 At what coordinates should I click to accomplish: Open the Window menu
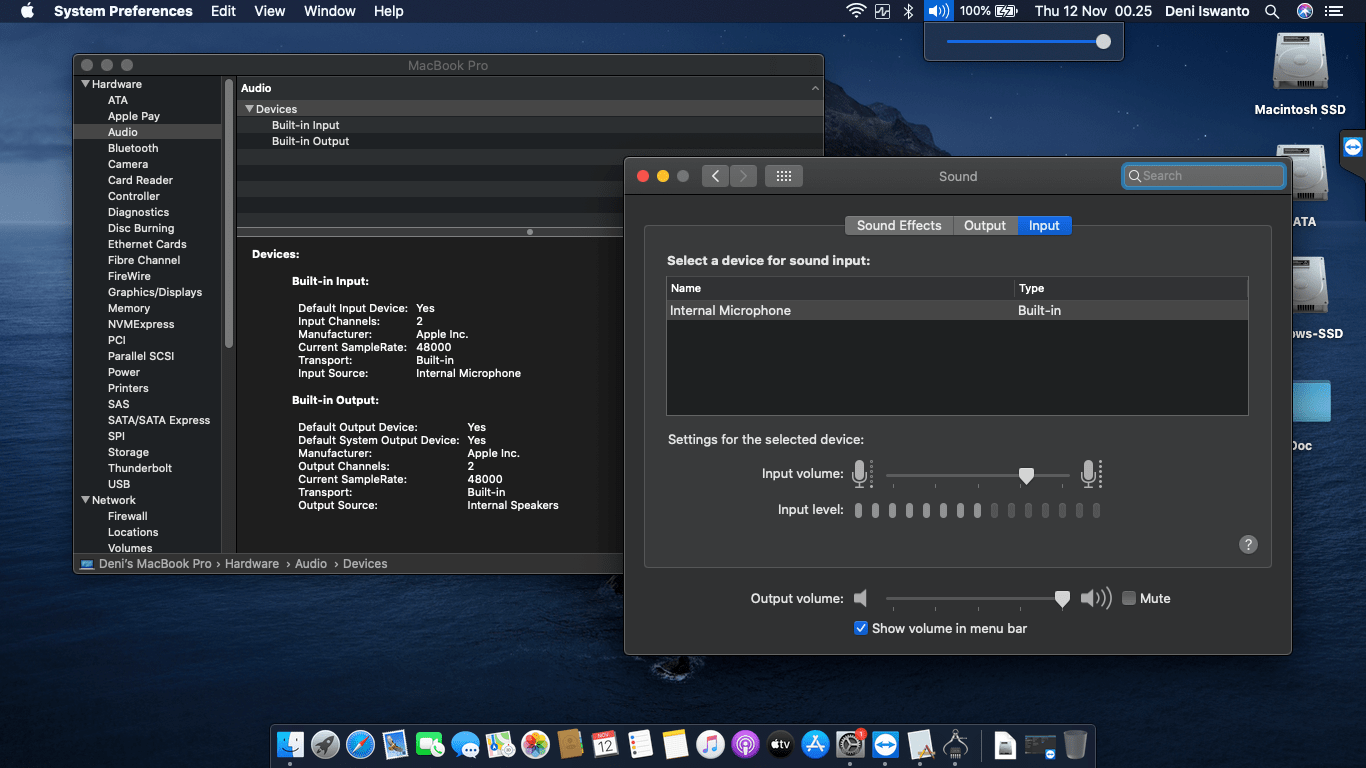coord(329,11)
